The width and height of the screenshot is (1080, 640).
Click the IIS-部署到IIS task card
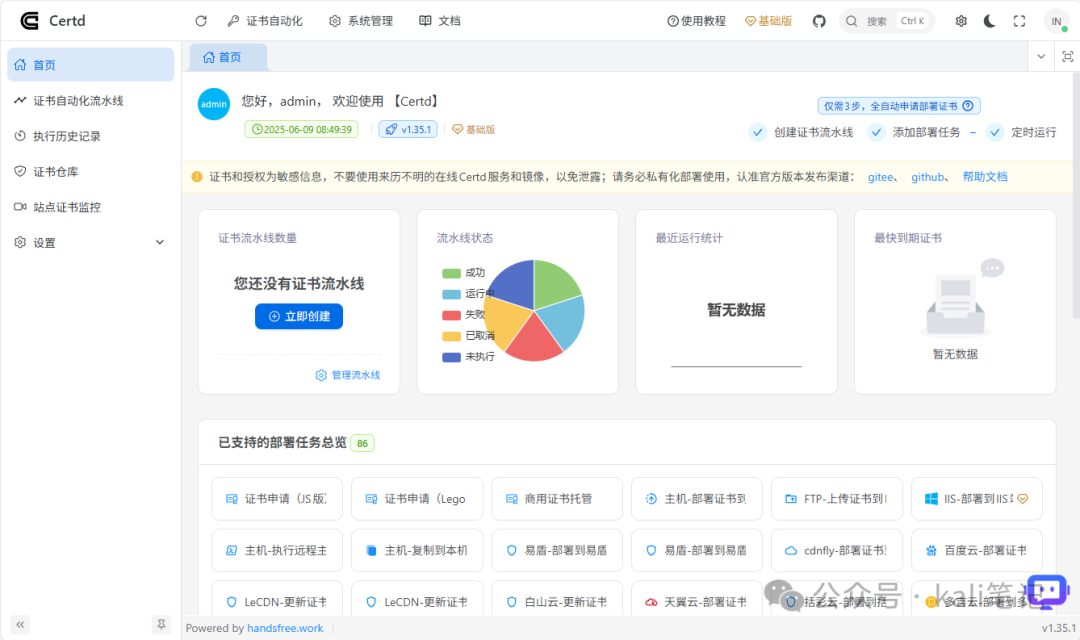coord(977,499)
